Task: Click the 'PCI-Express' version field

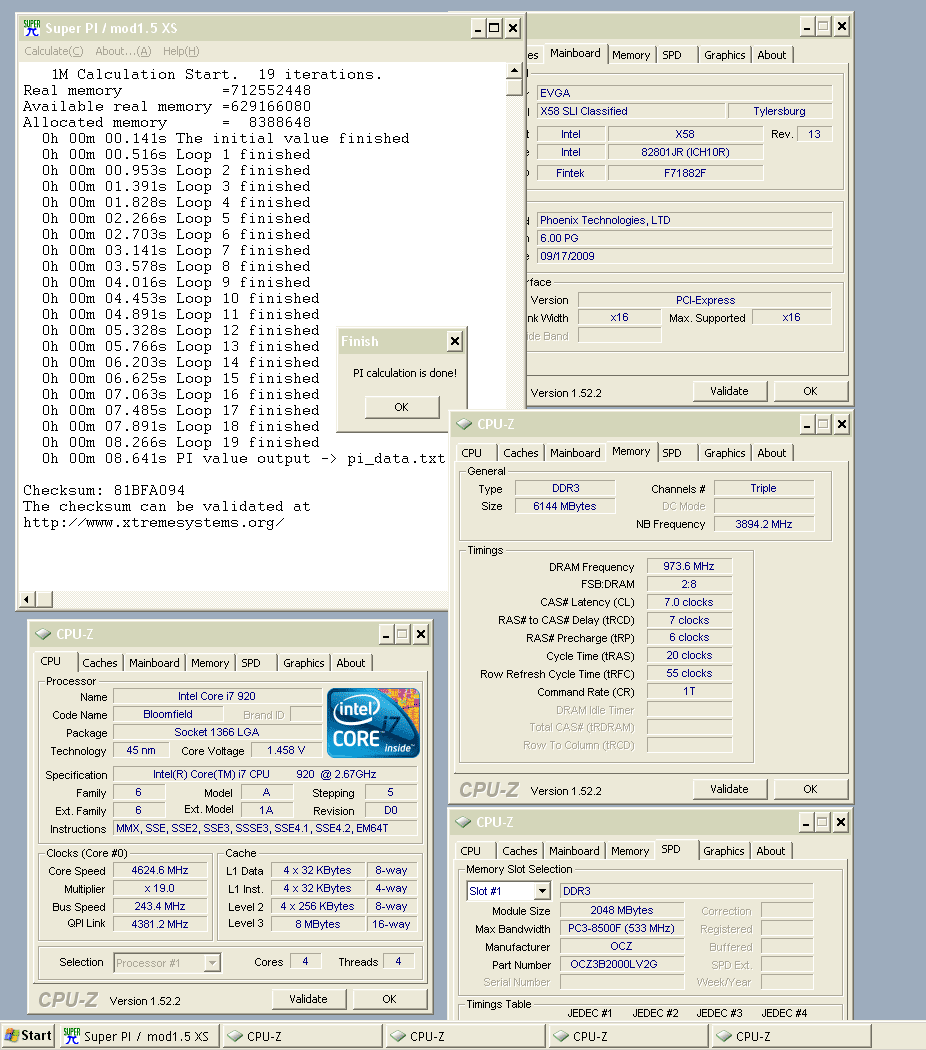Action: (705, 300)
